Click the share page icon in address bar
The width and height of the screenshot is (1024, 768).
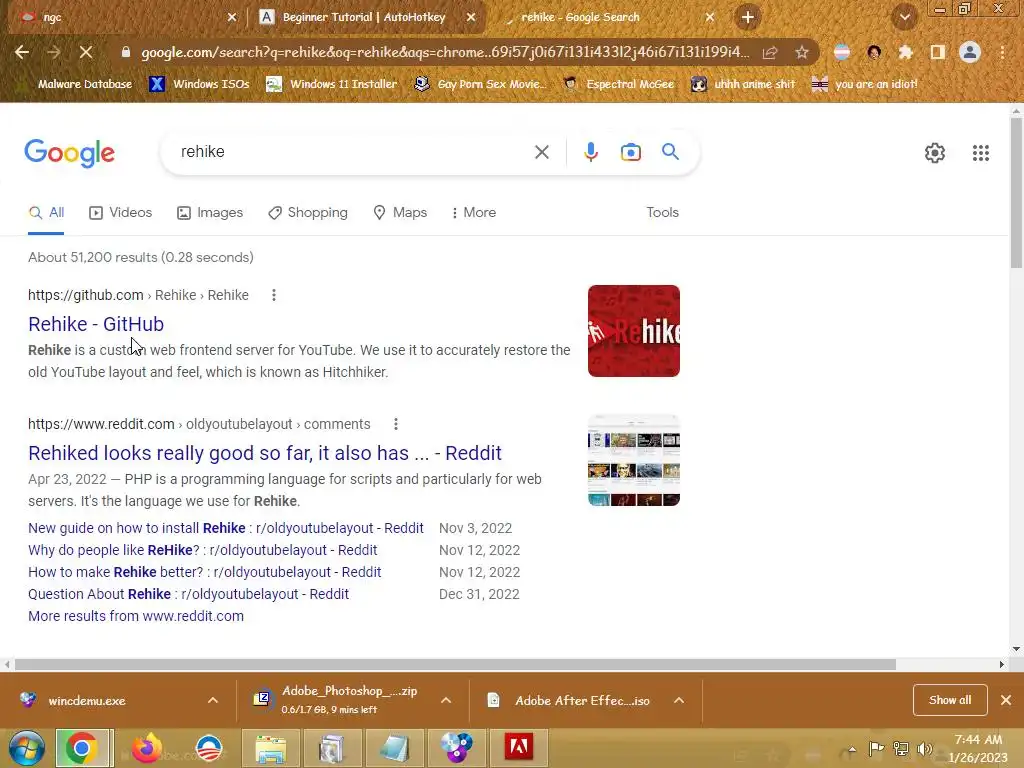tap(770, 52)
